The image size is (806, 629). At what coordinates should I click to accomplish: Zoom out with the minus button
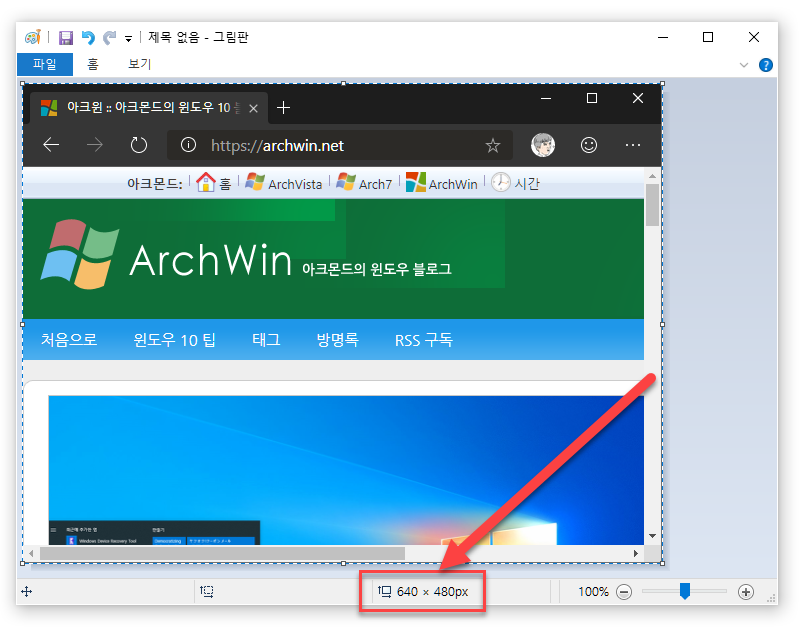click(x=624, y=592)
